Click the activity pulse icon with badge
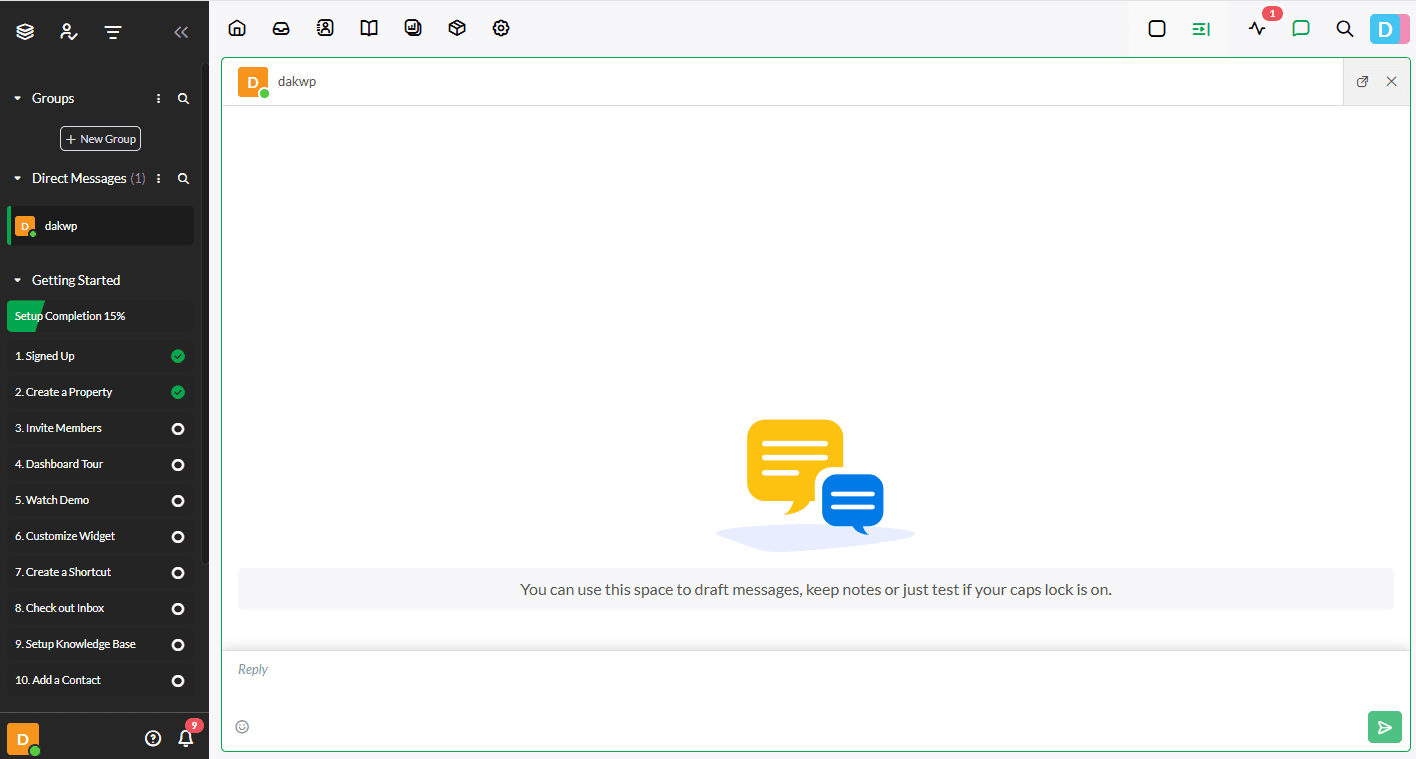Viewport: 1416px width, 759px height. (1257, 29)
